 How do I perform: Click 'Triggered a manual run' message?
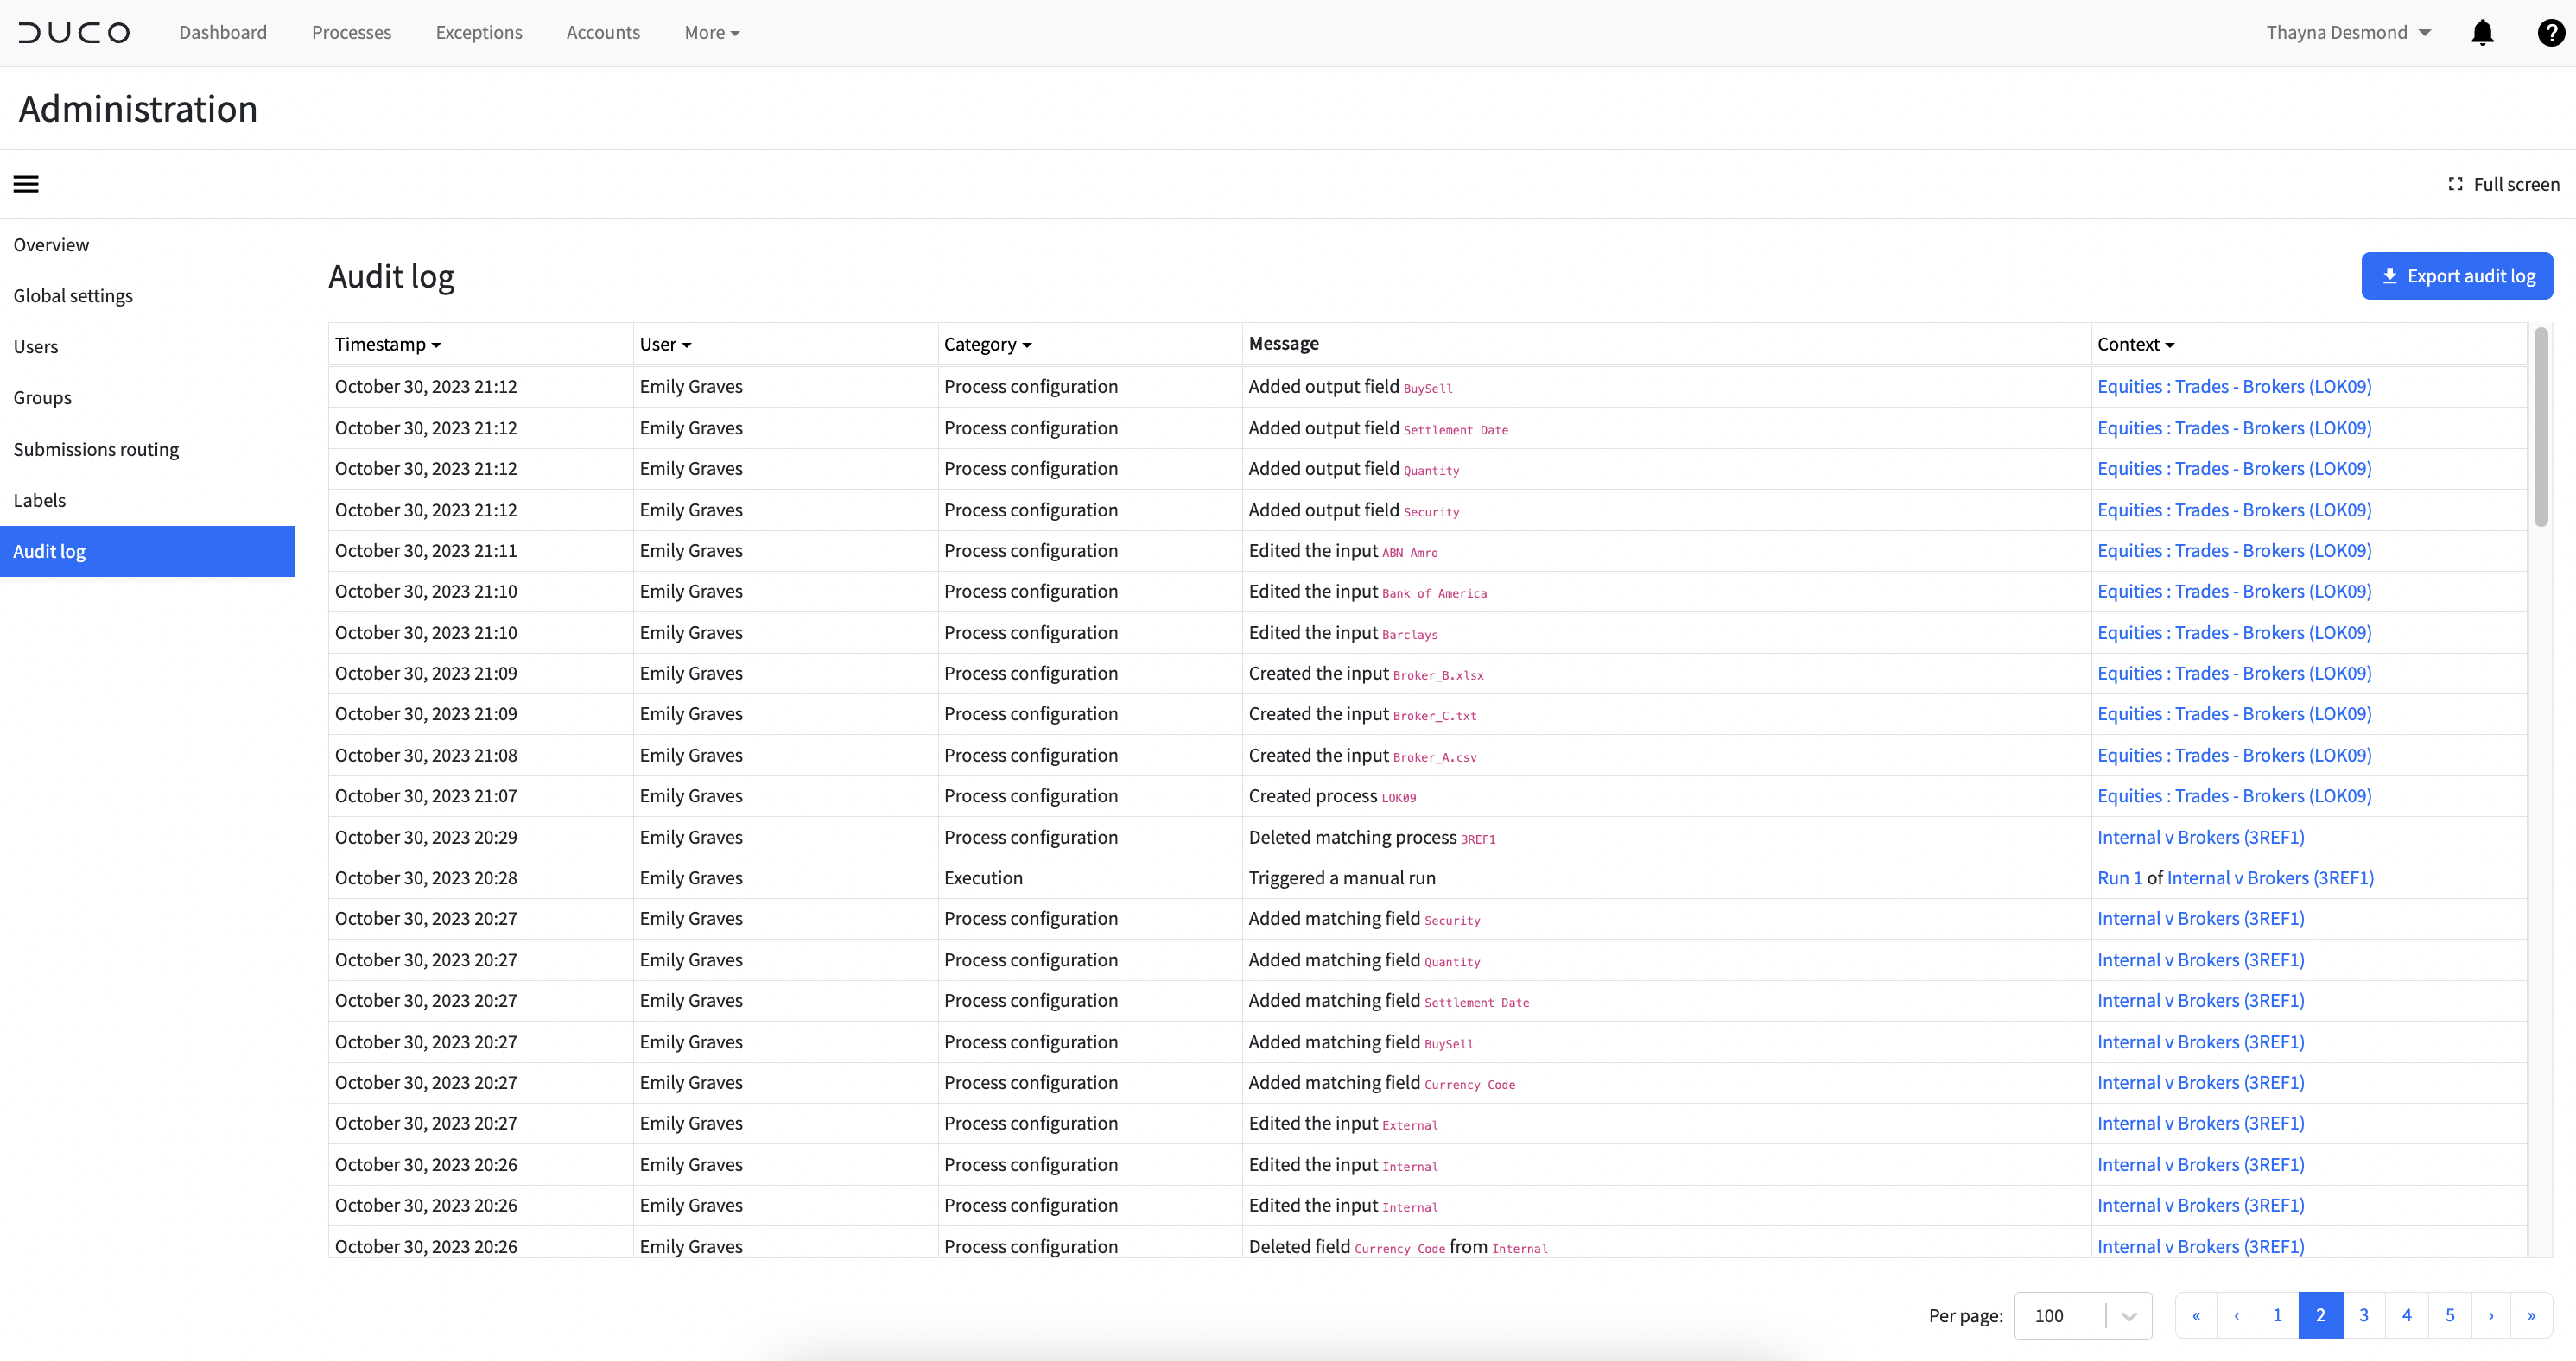(x=1341, y=878)
